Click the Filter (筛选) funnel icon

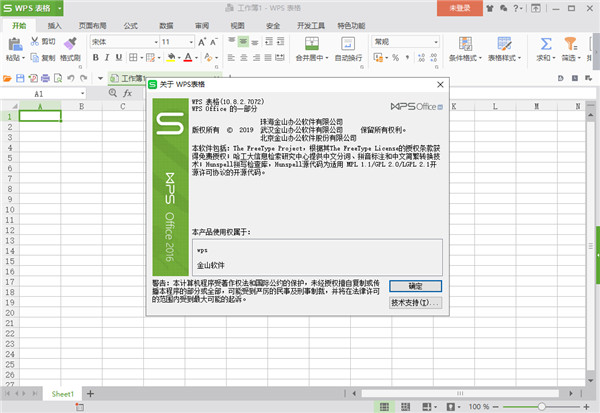point(571,45)
